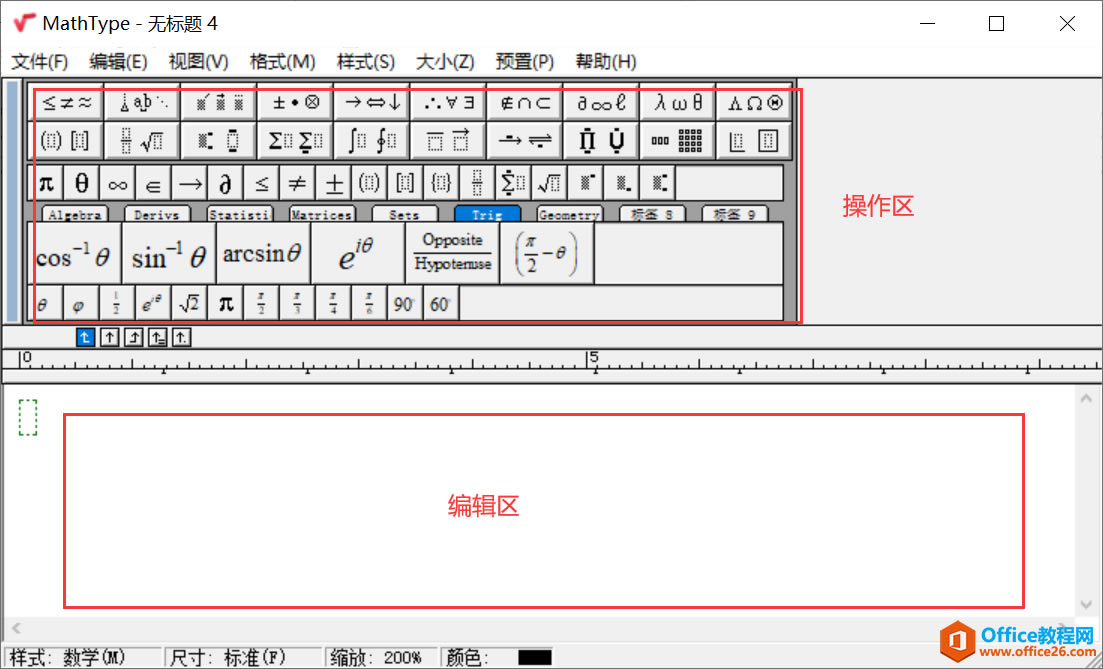This screenshot has width=1103, height=669.
Task: Switch to the Algebra tab
Action: point(75,213)
